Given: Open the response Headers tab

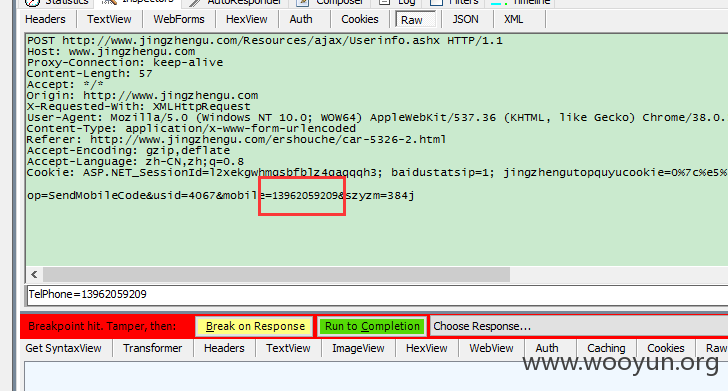Looking at the screenshot, I should tap(224, 348).
